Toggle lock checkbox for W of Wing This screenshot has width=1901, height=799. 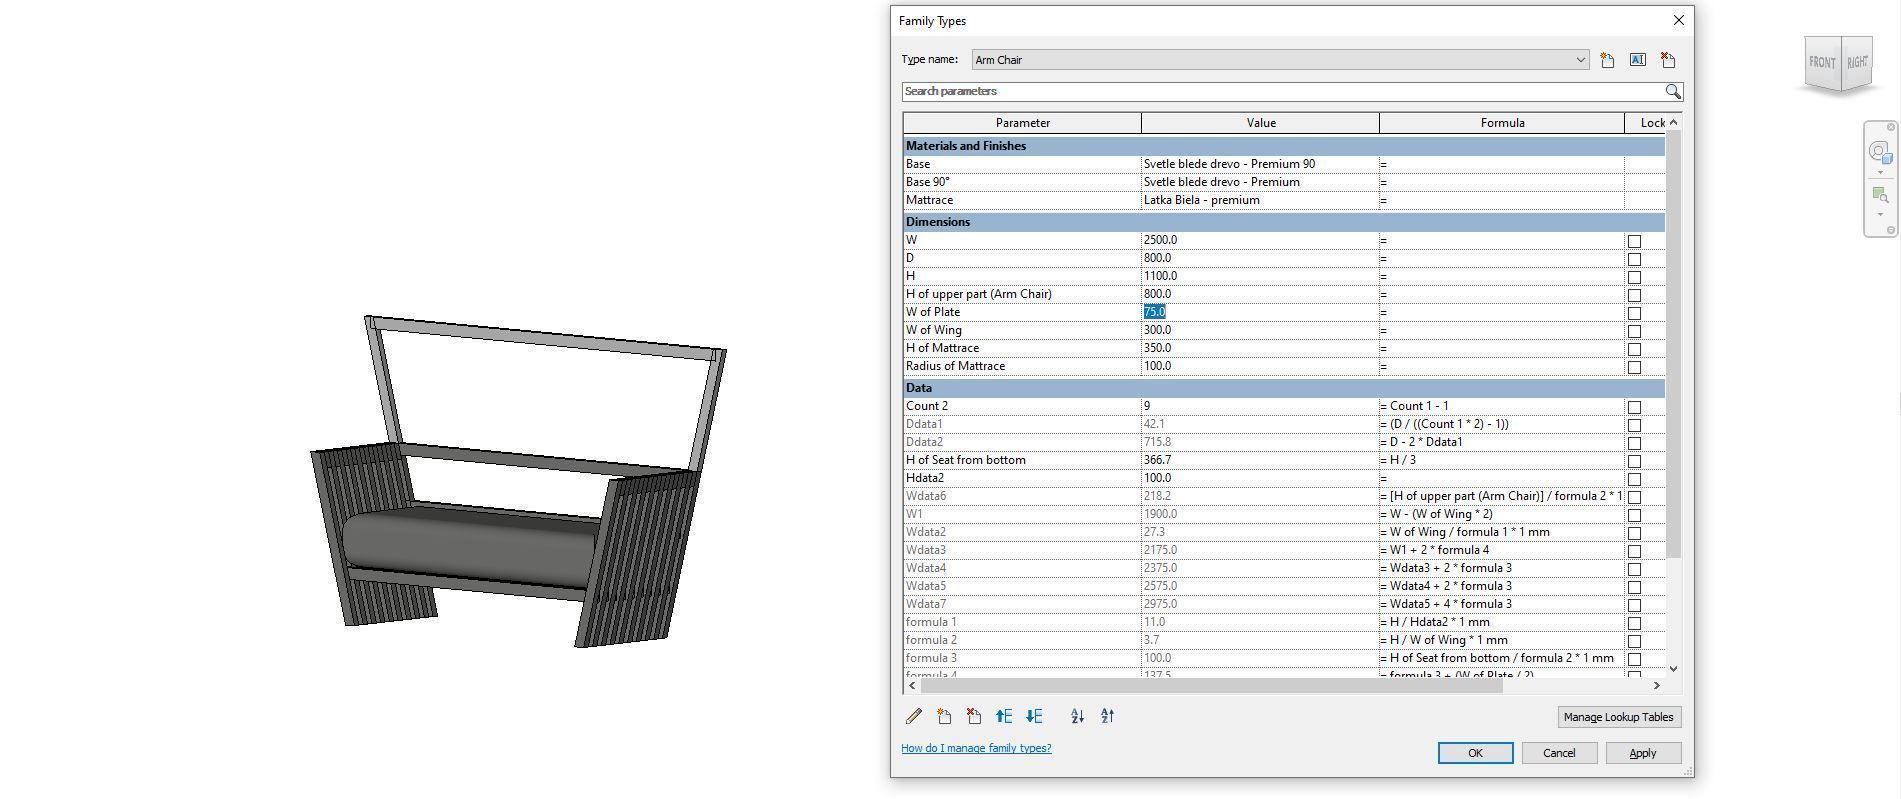click(x=1634, y=331)
